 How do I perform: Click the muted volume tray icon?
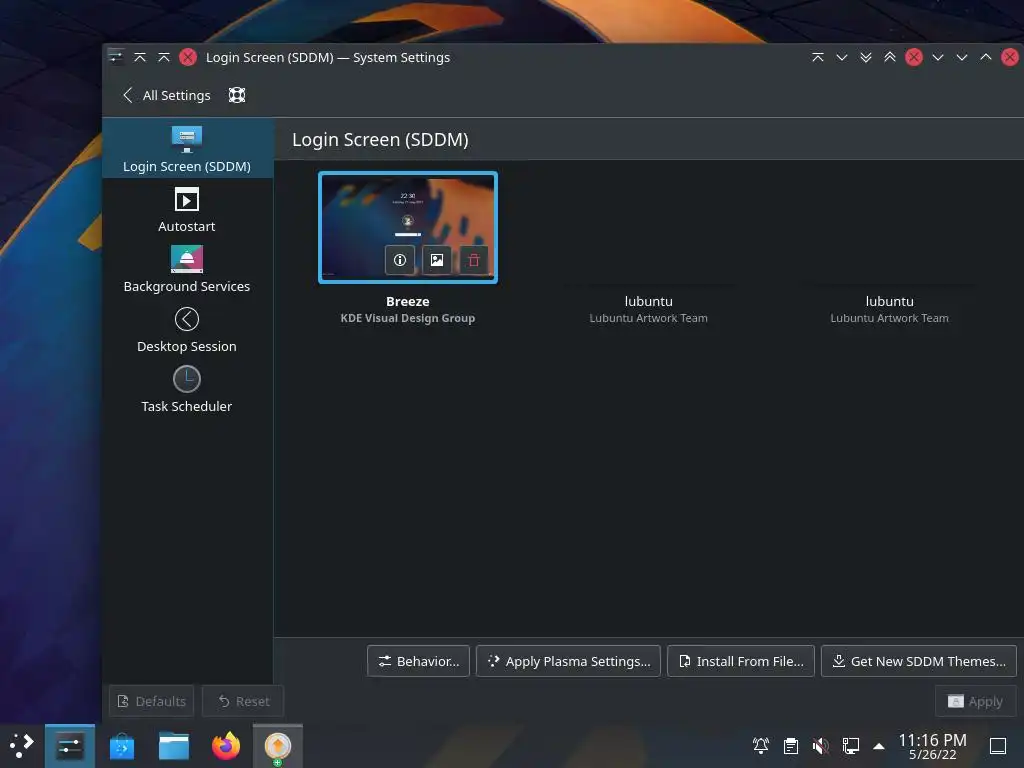821,745
